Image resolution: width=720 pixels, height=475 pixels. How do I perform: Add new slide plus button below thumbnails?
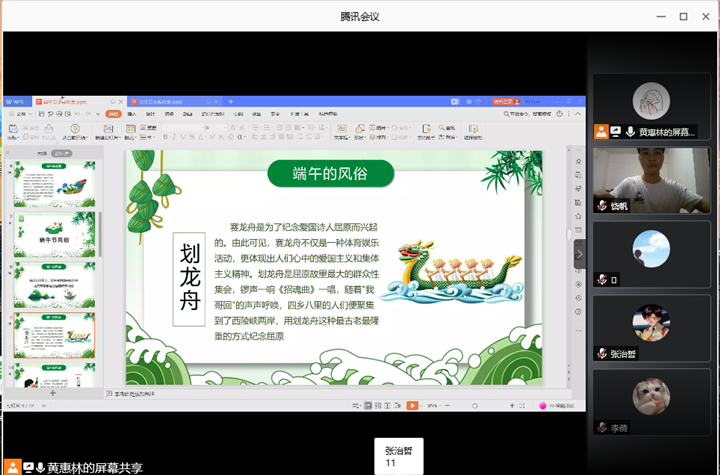point(53,393)
